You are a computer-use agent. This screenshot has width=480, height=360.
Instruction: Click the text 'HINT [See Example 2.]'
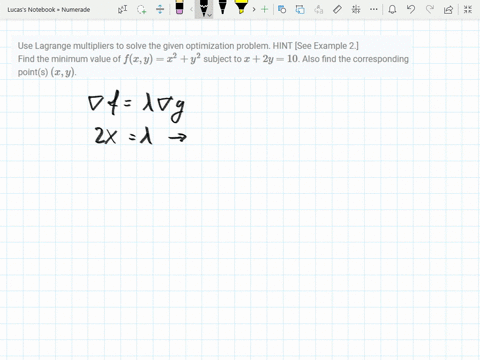point(316,46)
